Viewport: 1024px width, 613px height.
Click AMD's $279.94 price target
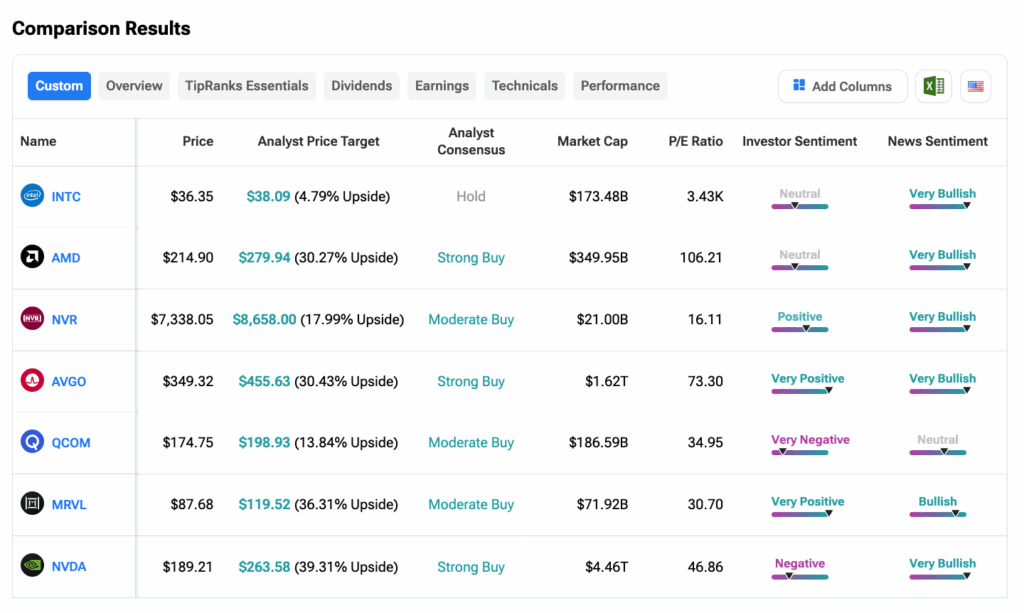[264, 257]
